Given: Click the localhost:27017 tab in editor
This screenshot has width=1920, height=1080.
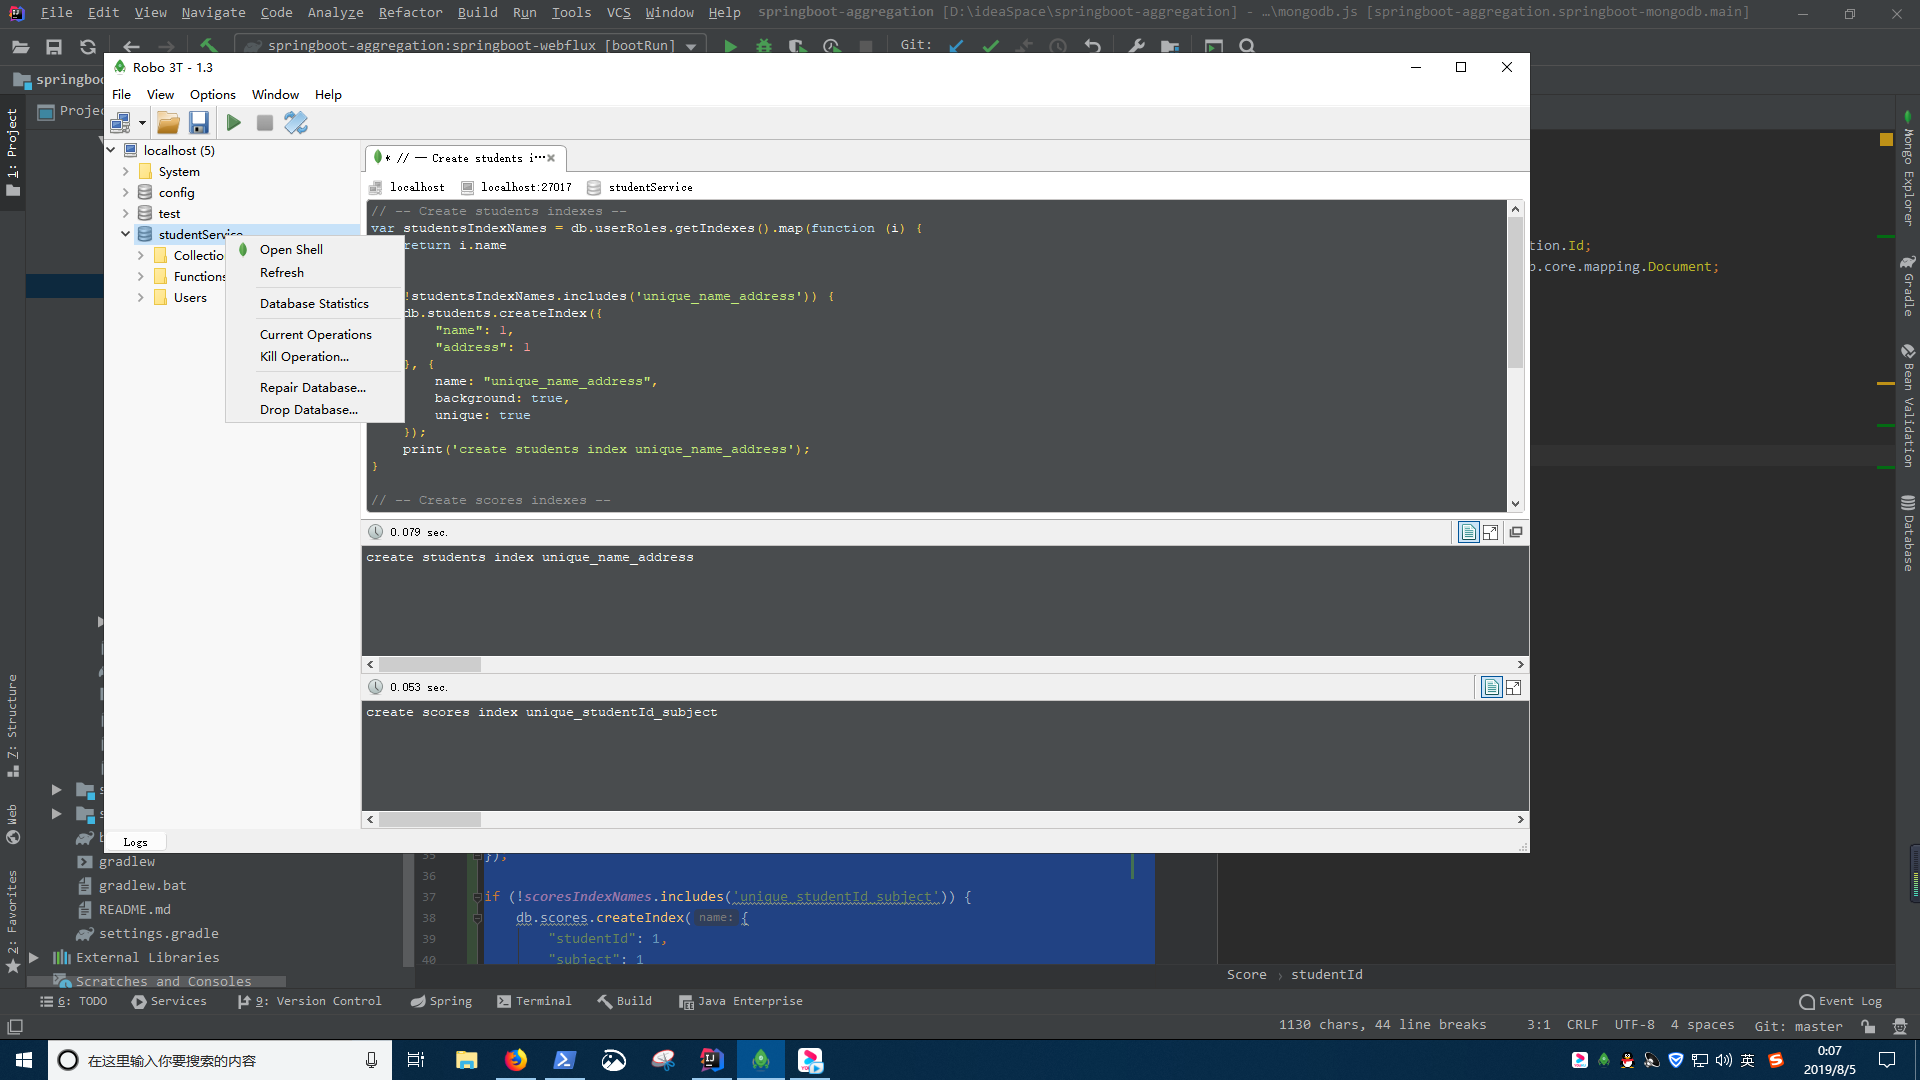Looking at the screenshot, I should click(525, 186).
